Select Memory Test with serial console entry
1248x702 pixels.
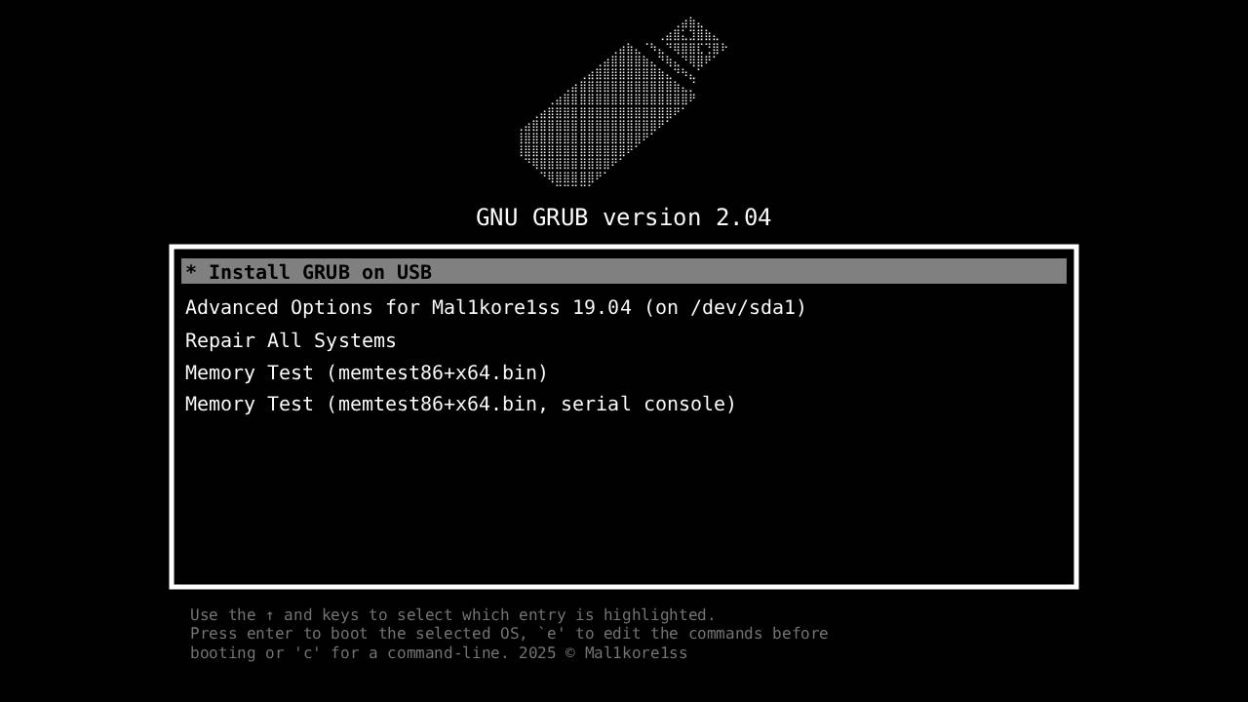(460, 404)
